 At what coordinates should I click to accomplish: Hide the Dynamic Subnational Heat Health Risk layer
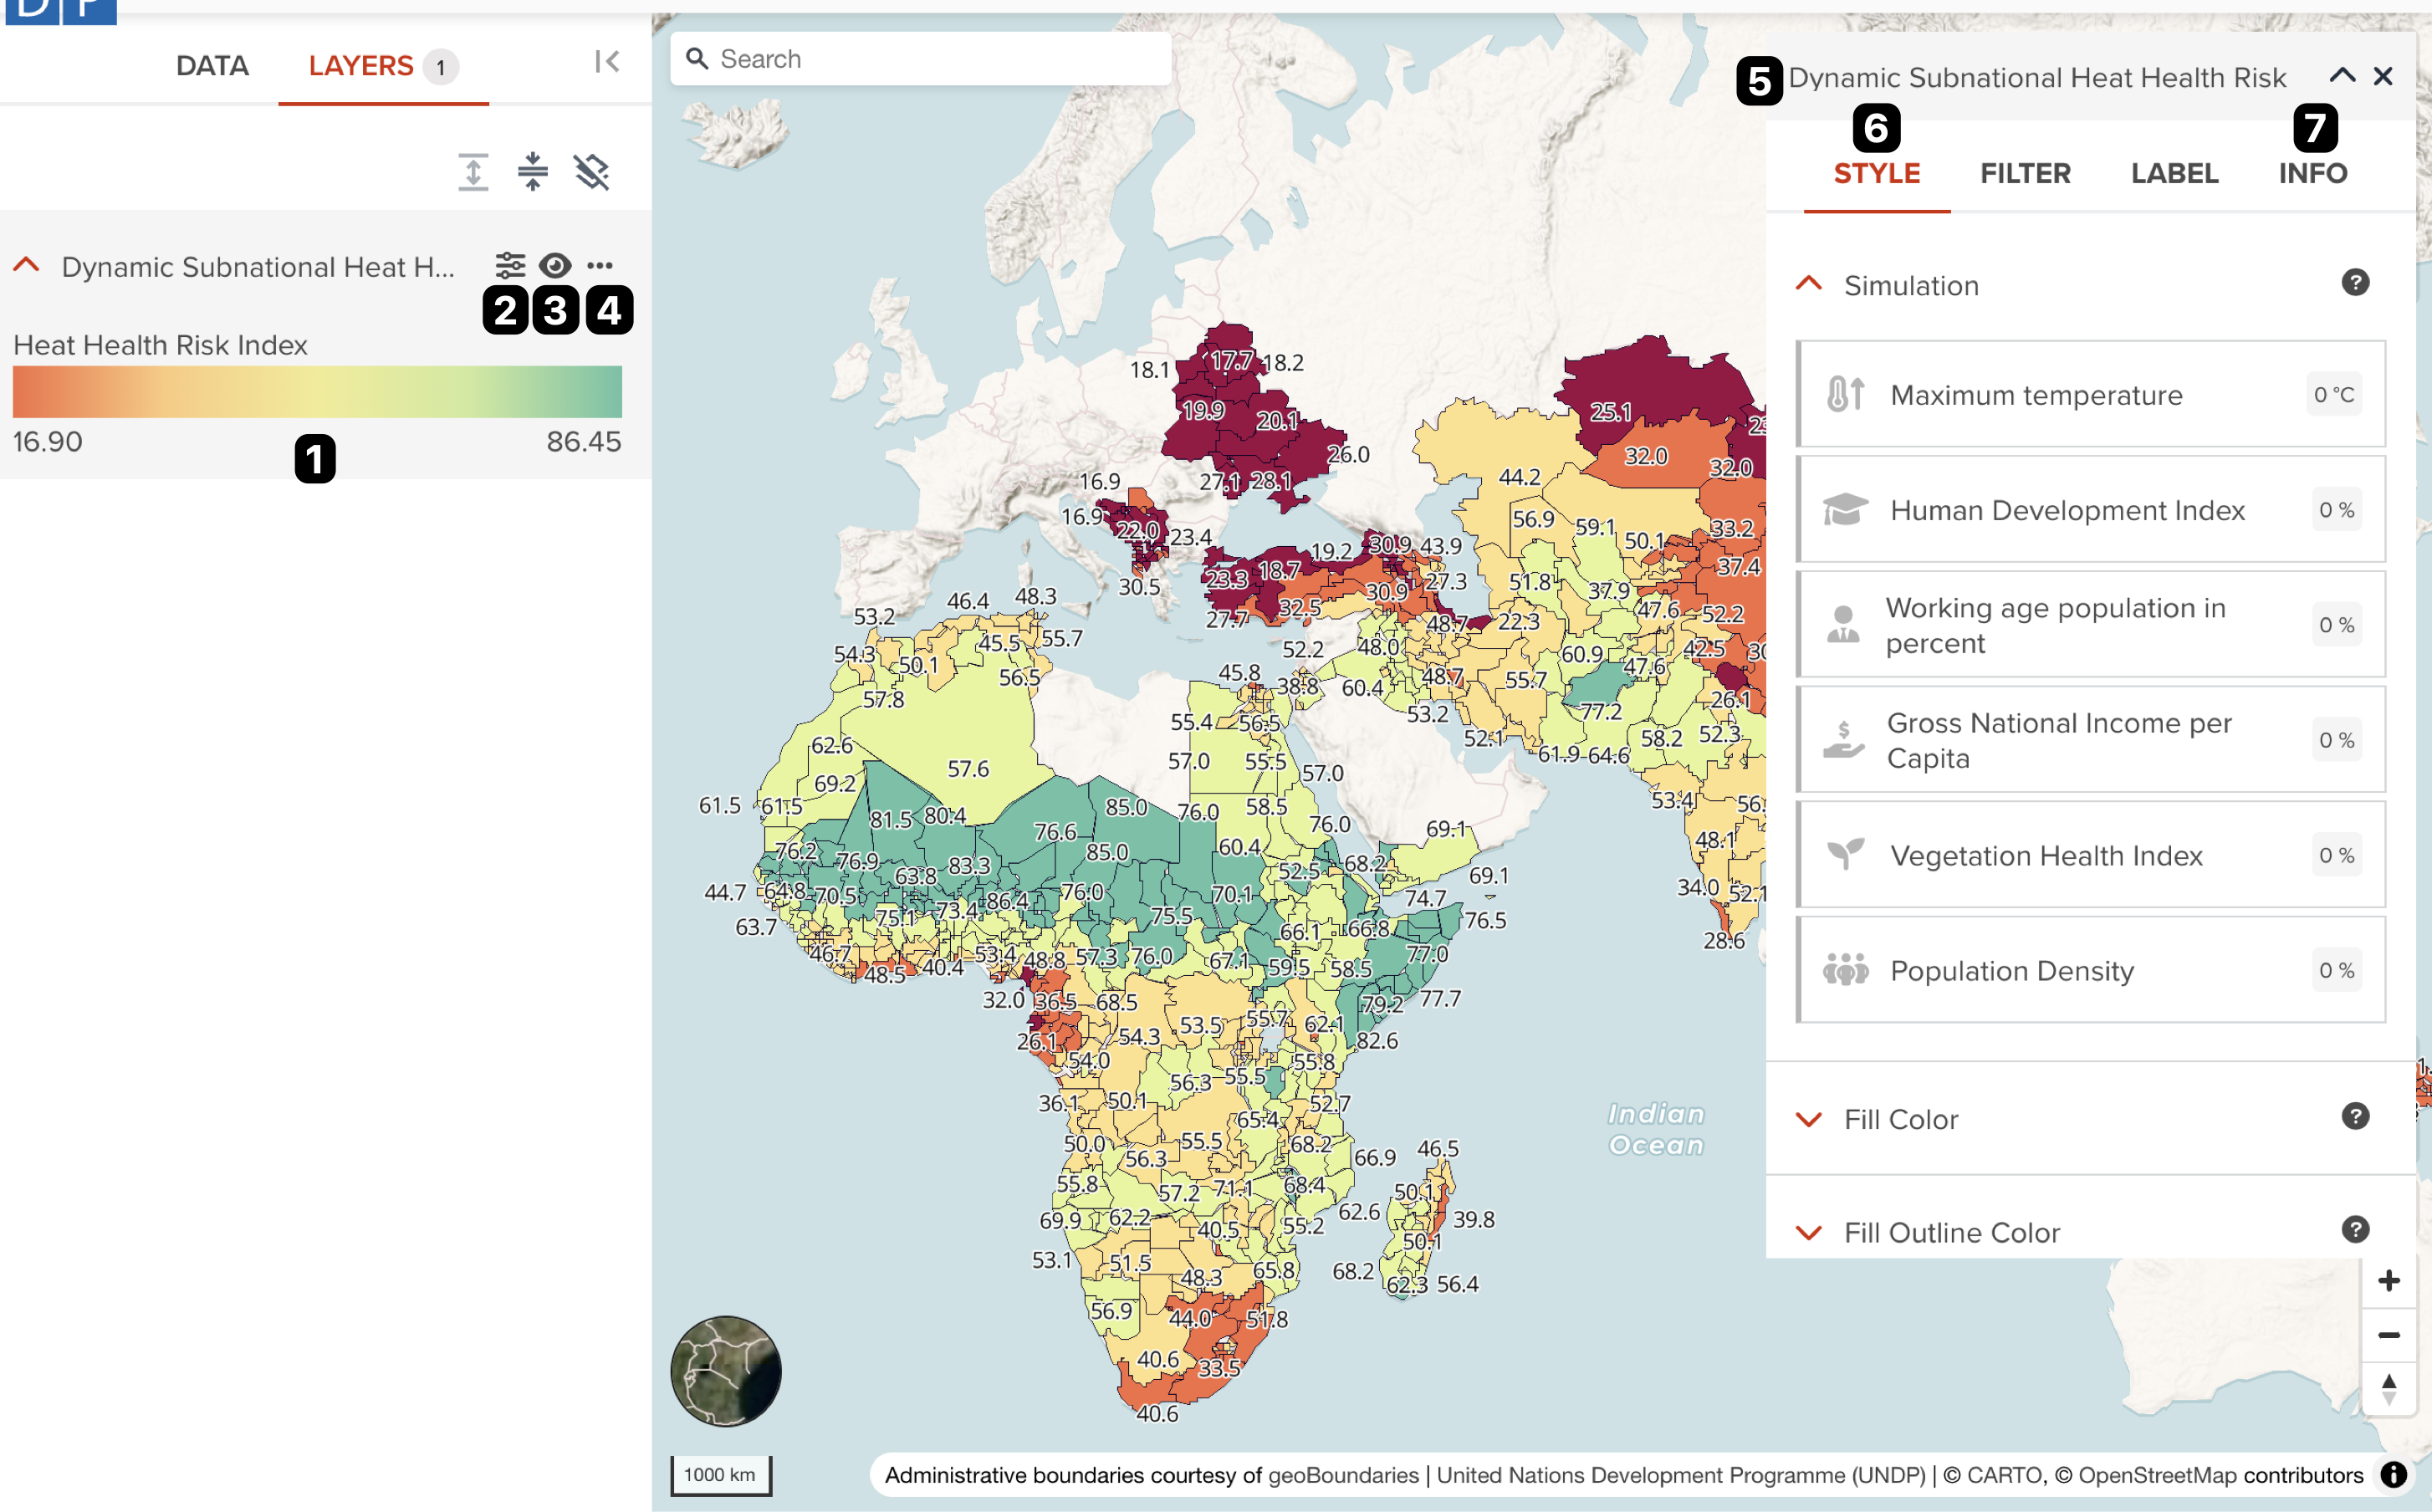pos(555,265)
